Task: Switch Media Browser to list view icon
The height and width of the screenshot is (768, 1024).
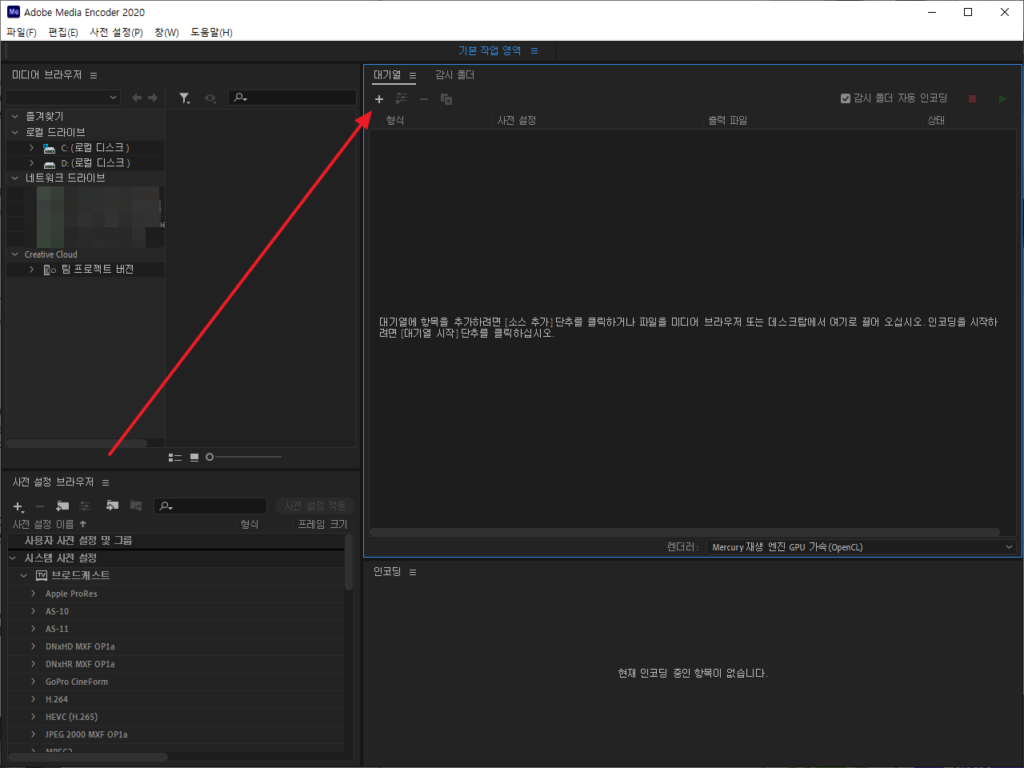Action: point(175,457)
